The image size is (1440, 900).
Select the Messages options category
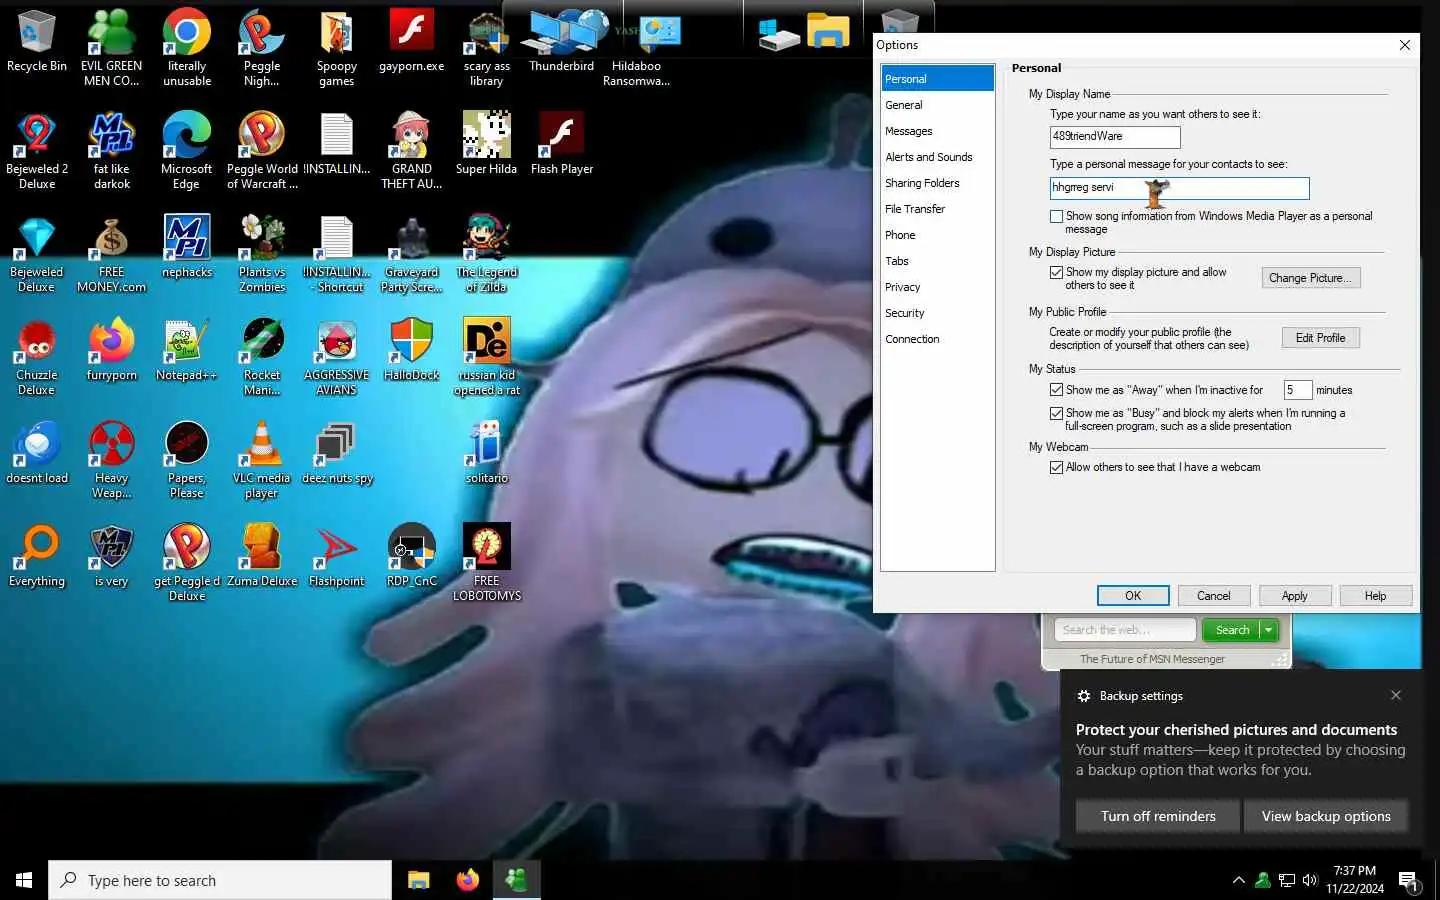937,131
